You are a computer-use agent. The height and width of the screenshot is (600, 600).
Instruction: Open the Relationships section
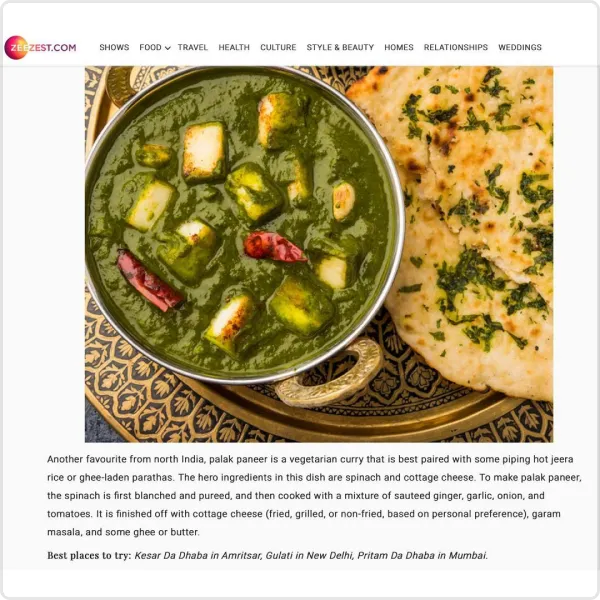click(455, 47)
